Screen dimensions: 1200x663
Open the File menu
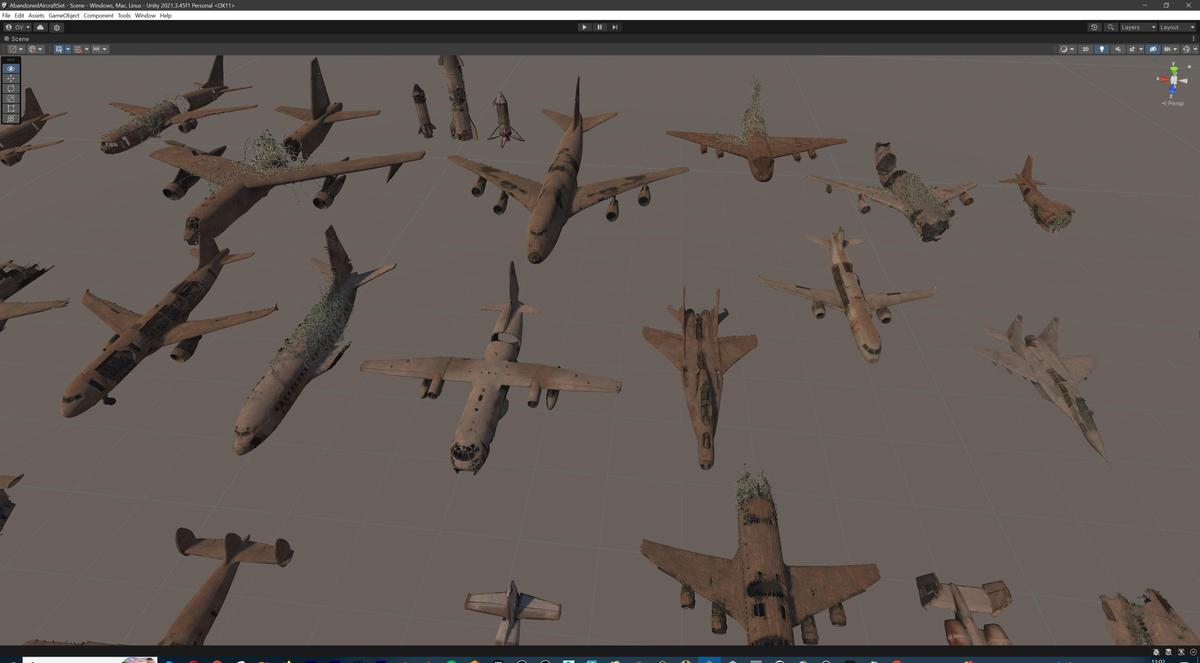coord(6,15)
